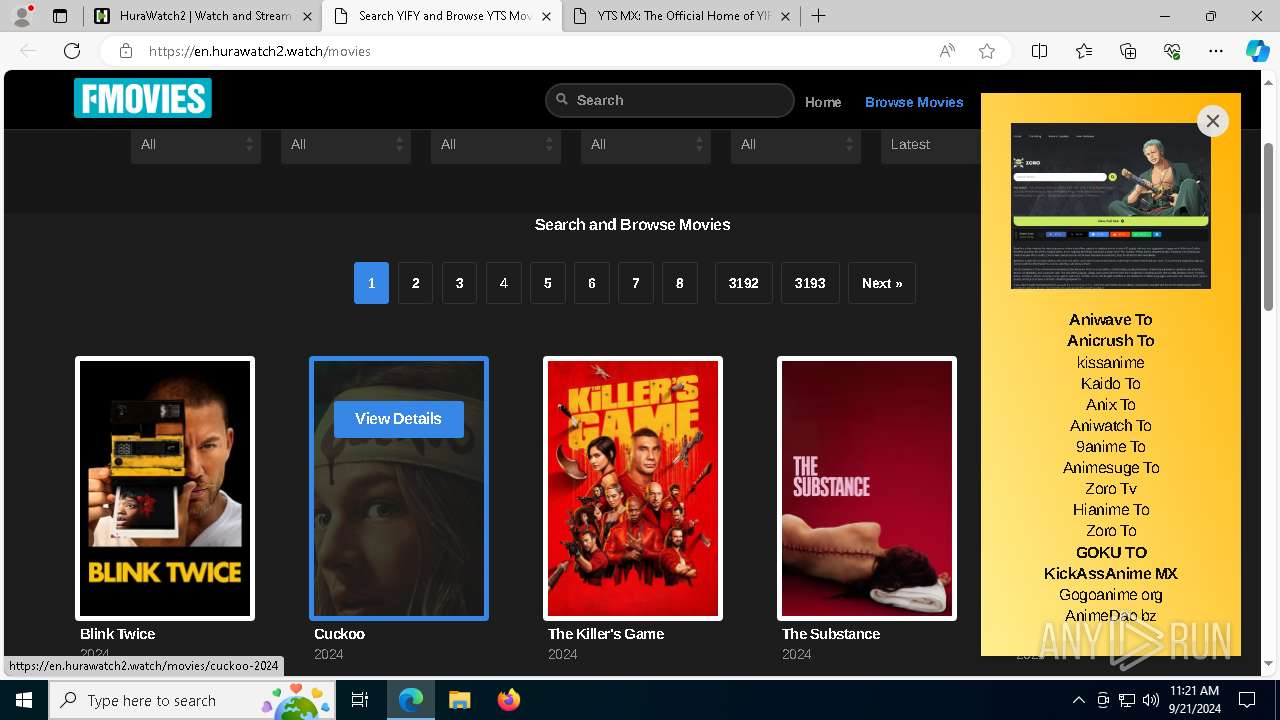This screenshot has width=1280, height=720.
Task: Open GOKU TO link
Action: [x=1111, y=552]
